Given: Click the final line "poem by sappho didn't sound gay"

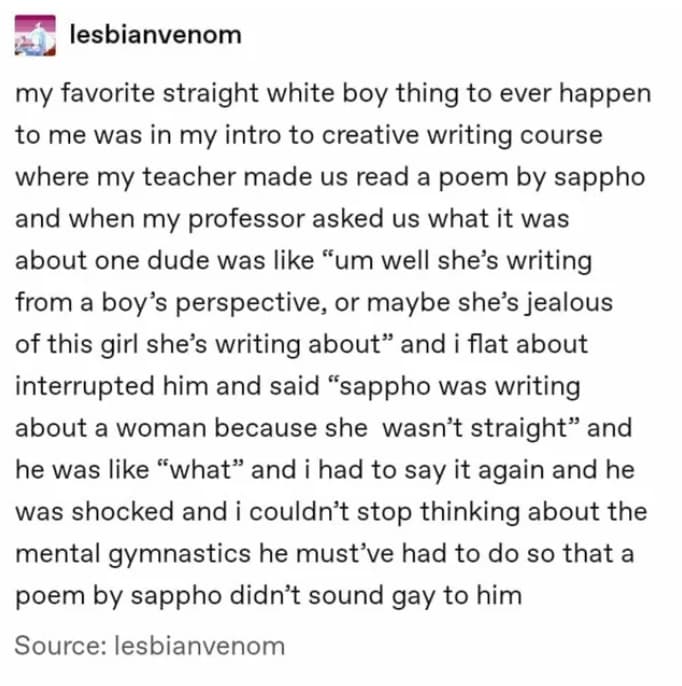Looking at the screenshot, I should [x=268, y=596].
